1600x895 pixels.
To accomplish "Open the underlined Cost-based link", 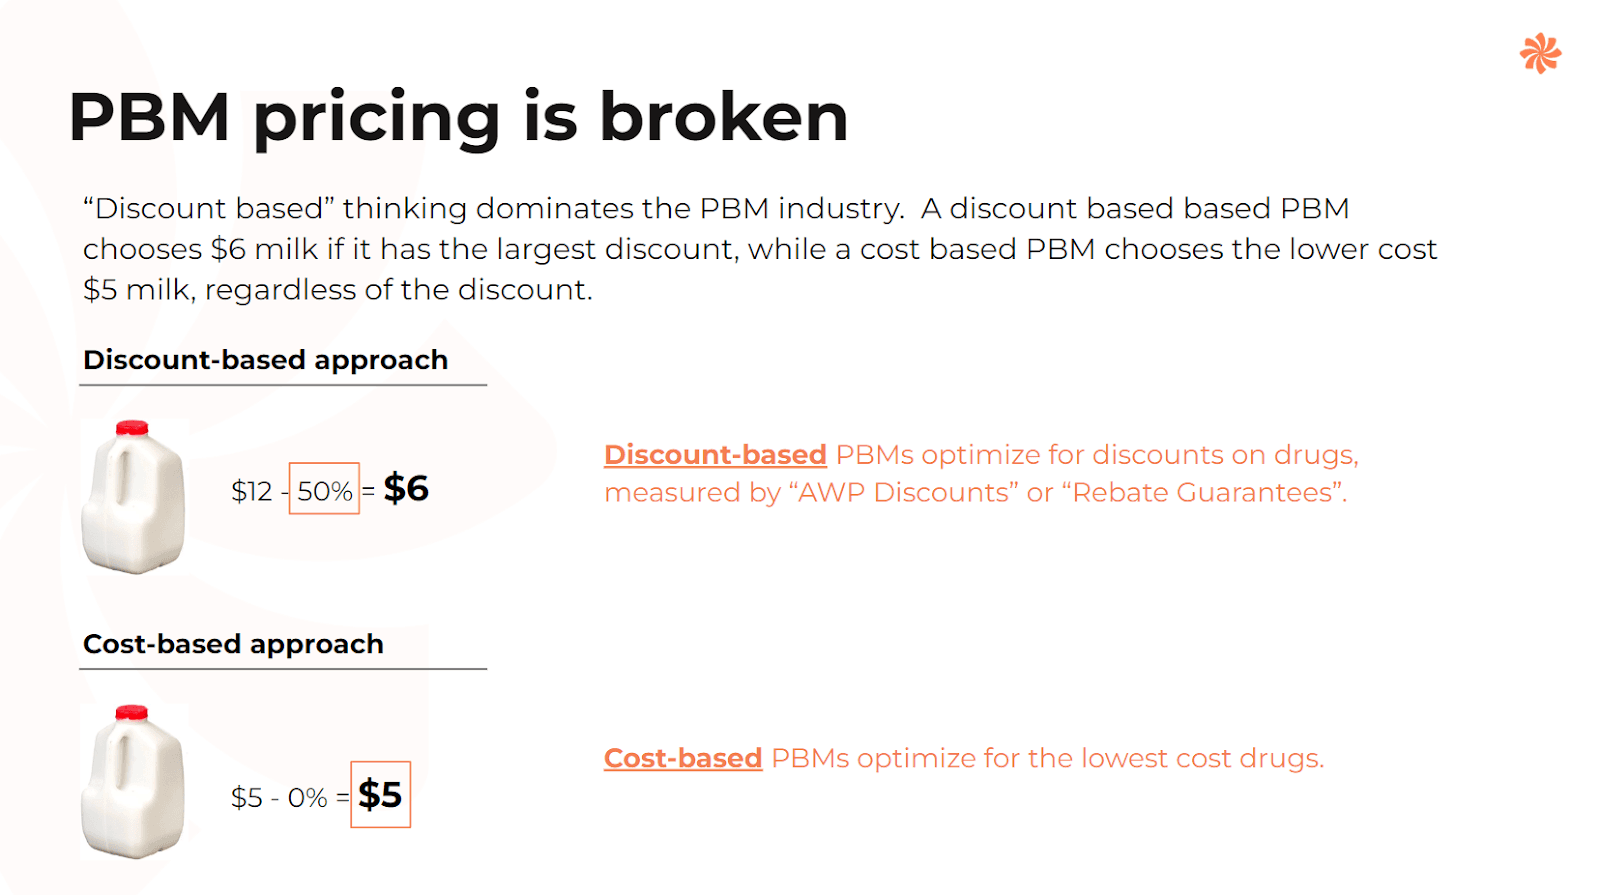I will tap(683, 759).
